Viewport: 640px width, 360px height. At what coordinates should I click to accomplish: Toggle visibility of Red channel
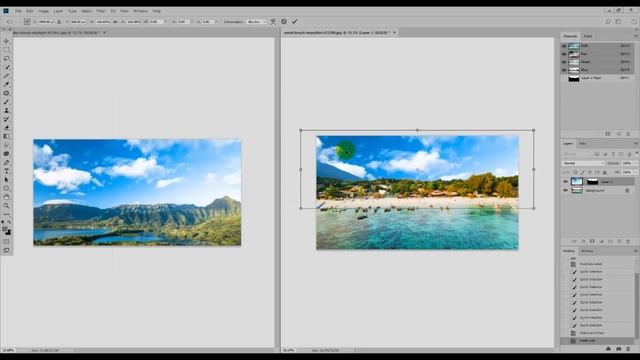click(564, 54)
